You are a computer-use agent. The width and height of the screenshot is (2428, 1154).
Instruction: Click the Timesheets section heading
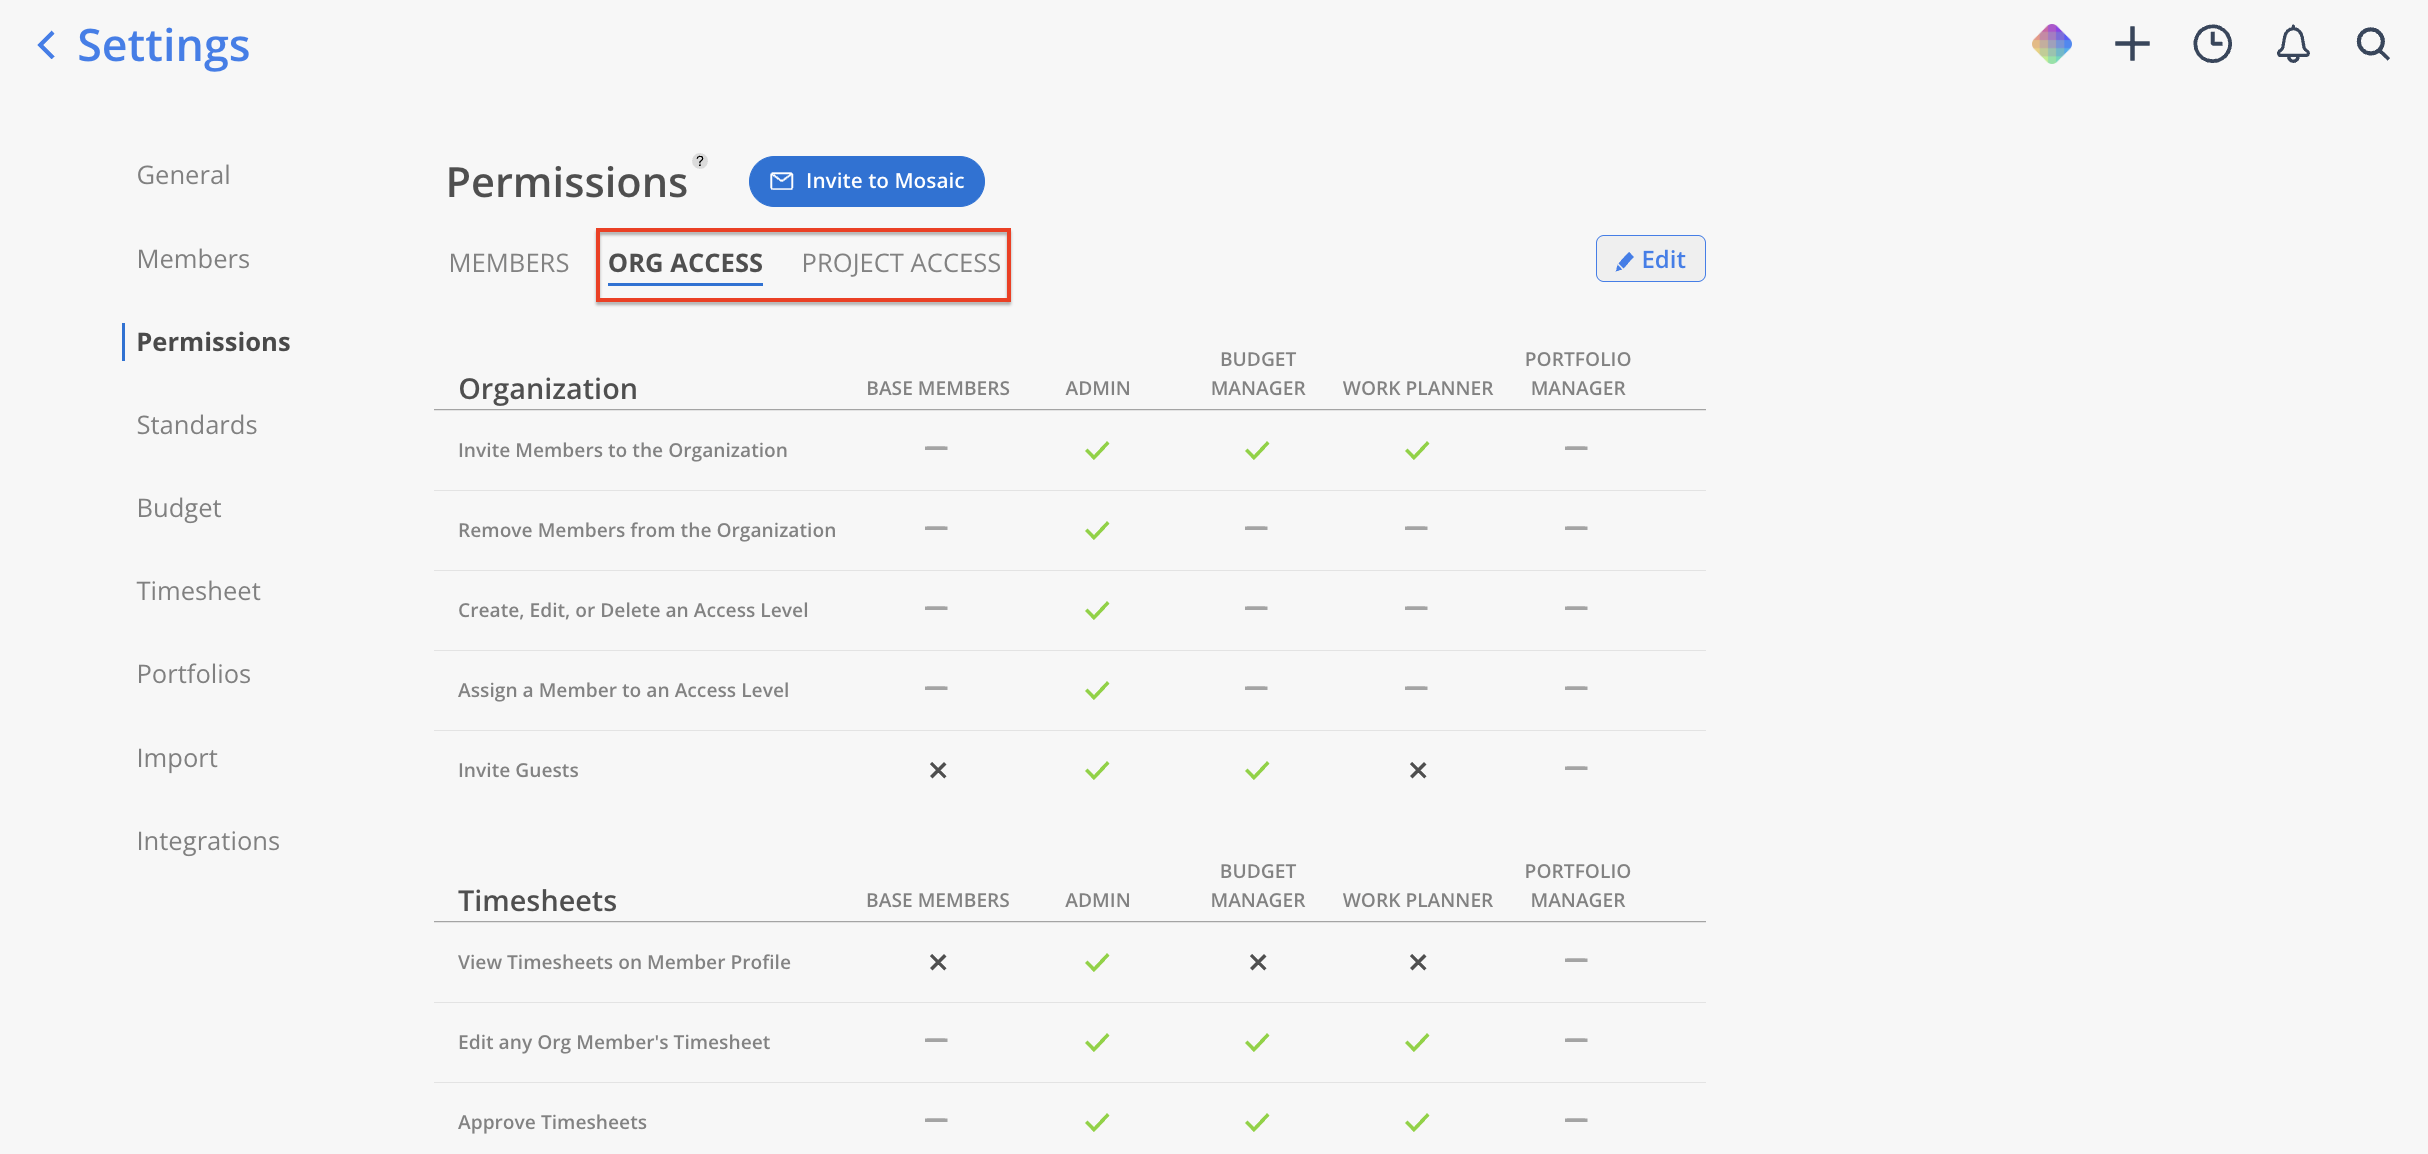(538, 900)
